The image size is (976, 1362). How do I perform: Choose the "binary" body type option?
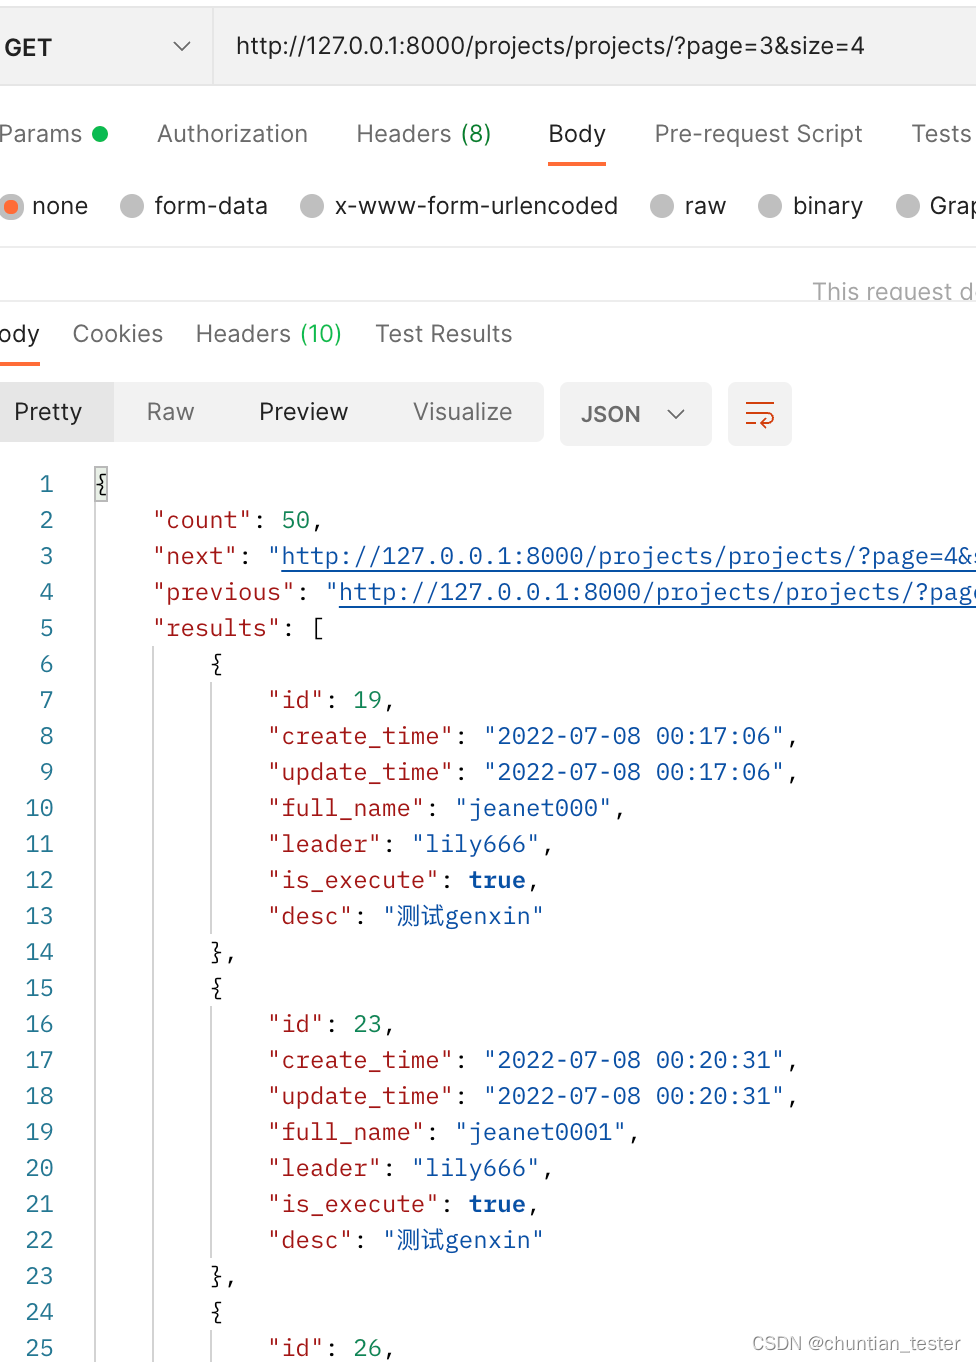coord(770,206)
